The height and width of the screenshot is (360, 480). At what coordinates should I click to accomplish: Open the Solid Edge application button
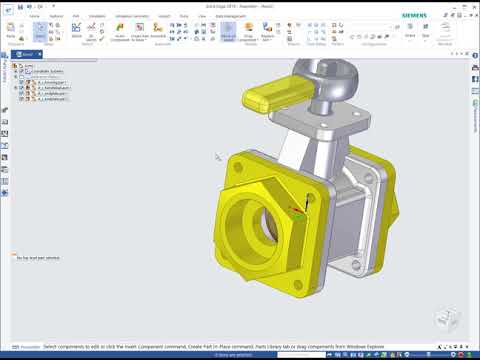point(8,10)
